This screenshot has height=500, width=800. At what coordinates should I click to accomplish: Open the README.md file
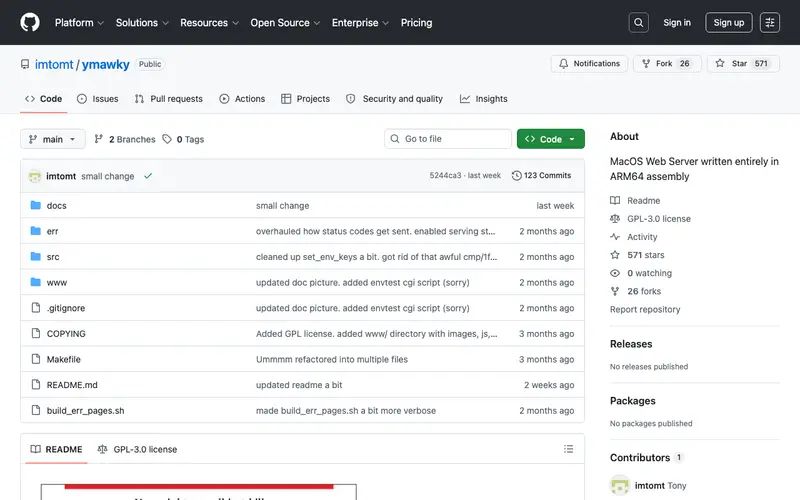coord(72,385)
